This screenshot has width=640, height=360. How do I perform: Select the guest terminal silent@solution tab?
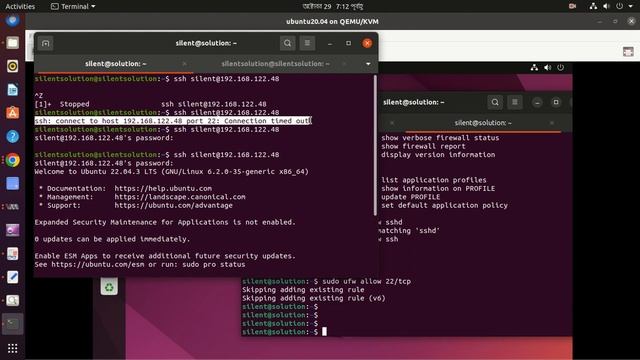(x=483, y=123)
